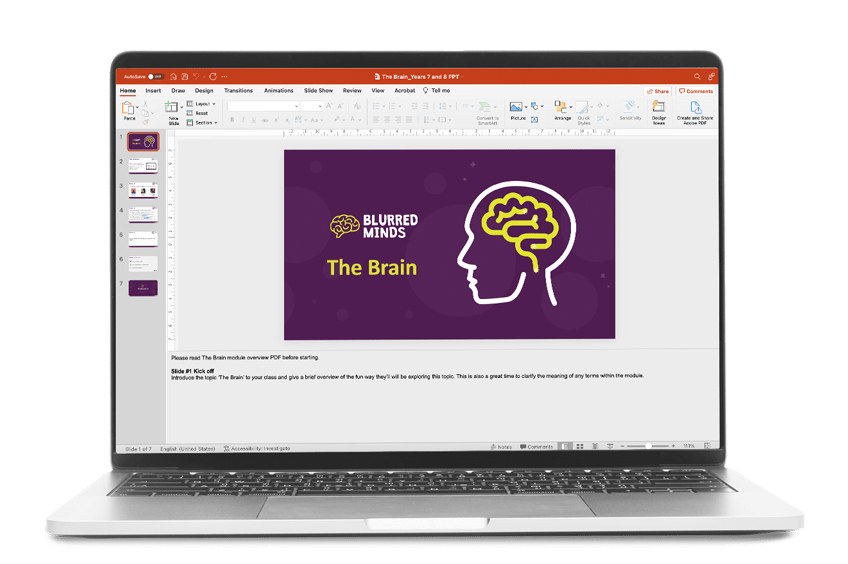Adjust the zoom slider in status bar

(647, 446)
